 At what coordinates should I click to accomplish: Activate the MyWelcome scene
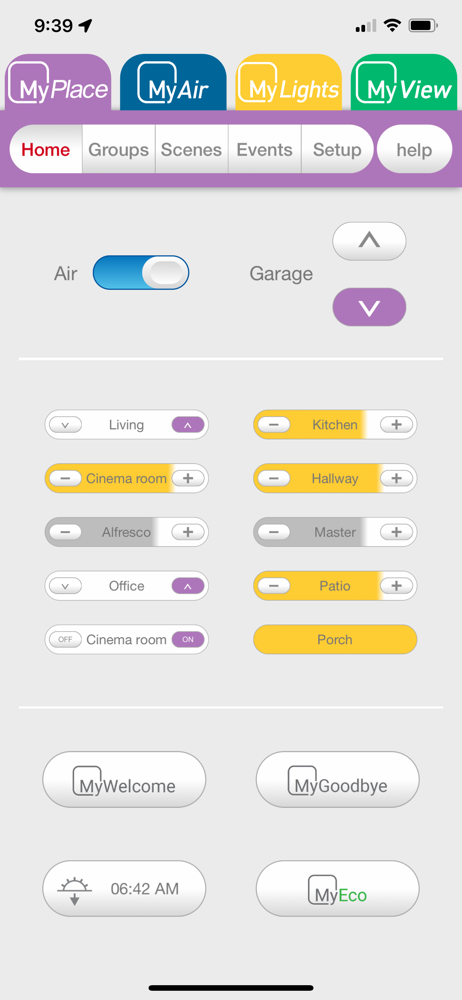tap(124, 779)
